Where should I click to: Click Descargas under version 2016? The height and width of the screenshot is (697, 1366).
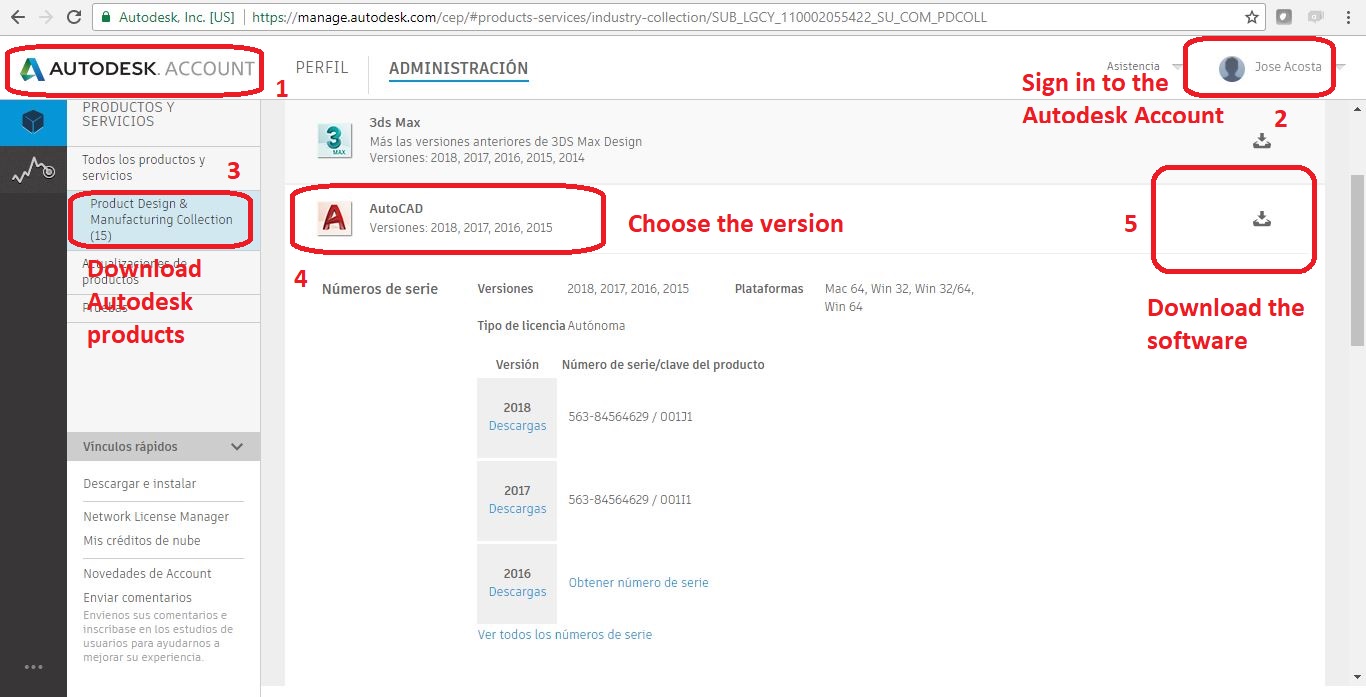click(x=518, y=592)
